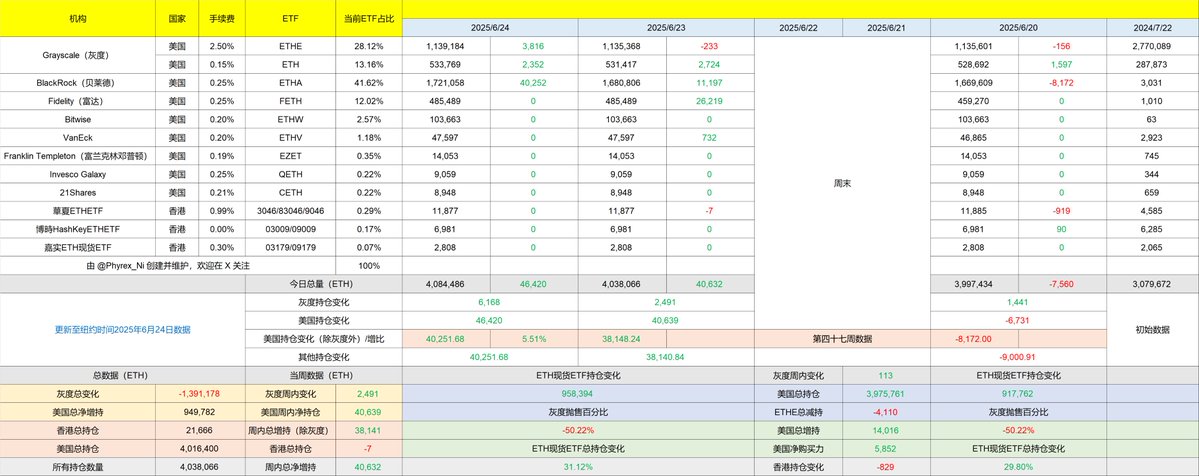Select the 2024/7/22 date header

(x=1153, y=28)
